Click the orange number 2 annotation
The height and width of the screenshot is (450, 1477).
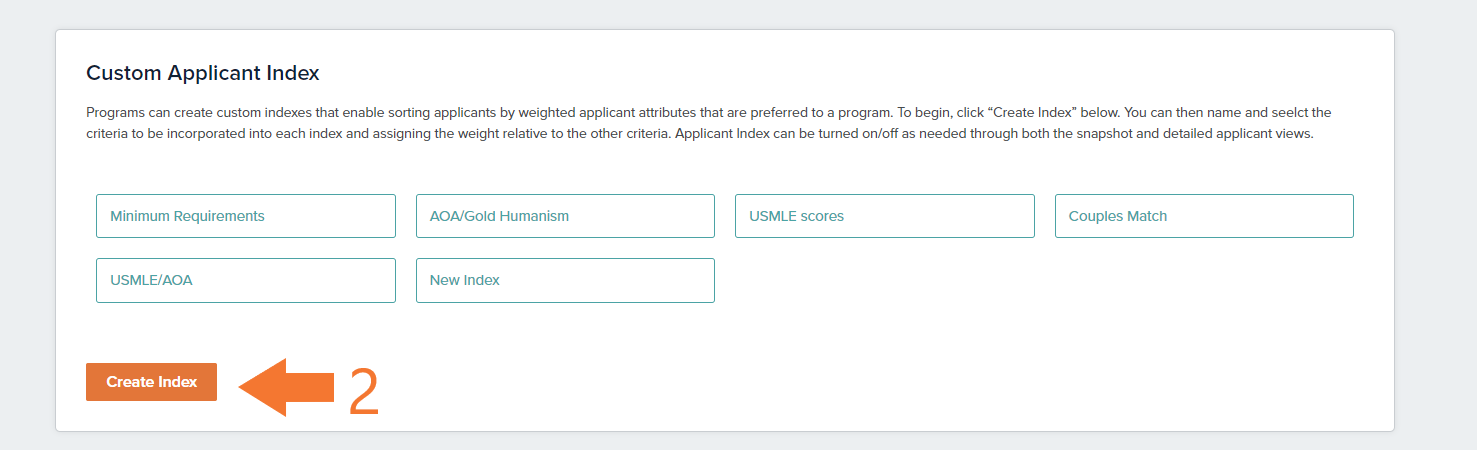364,392
